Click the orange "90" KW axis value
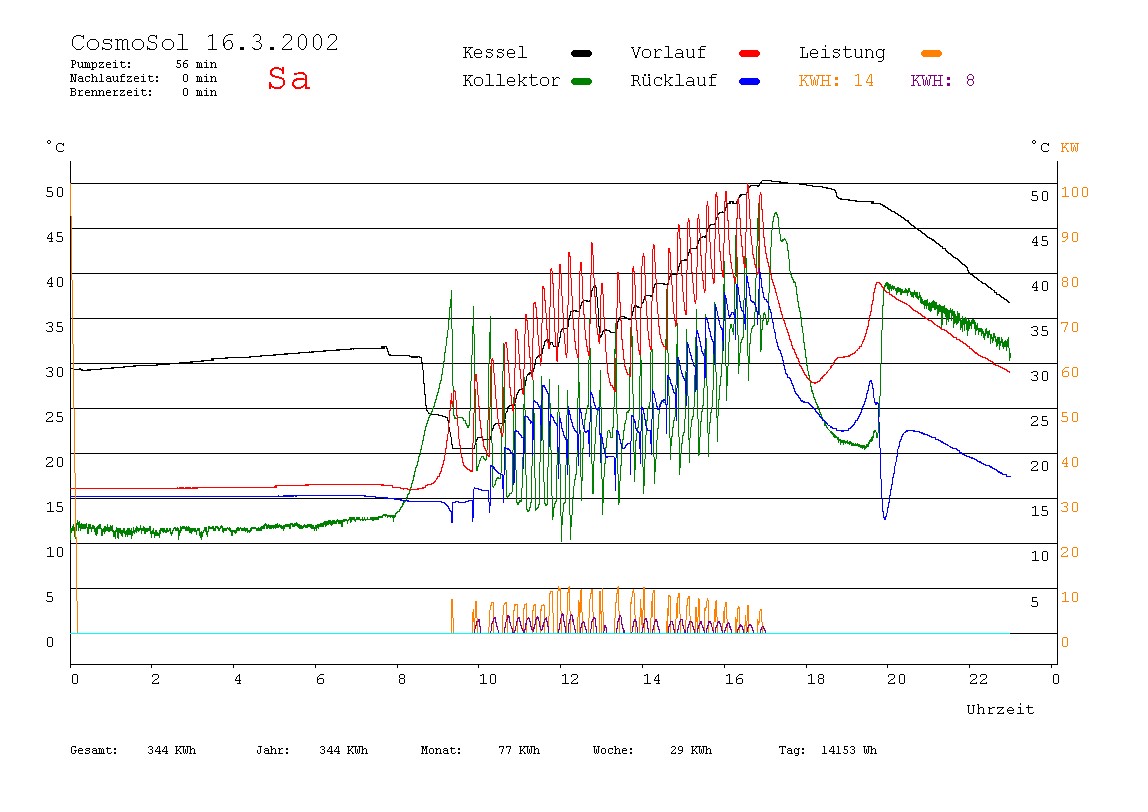 [1070, 237]
